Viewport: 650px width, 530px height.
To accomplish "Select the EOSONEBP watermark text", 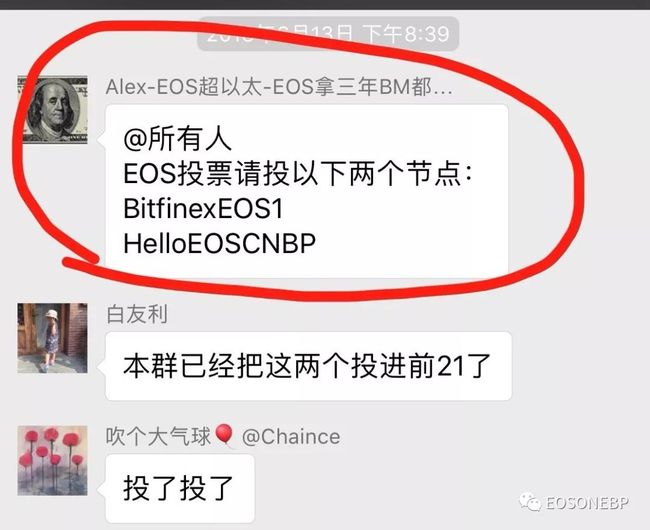I will pyautogui.click(x=587, y=503).
